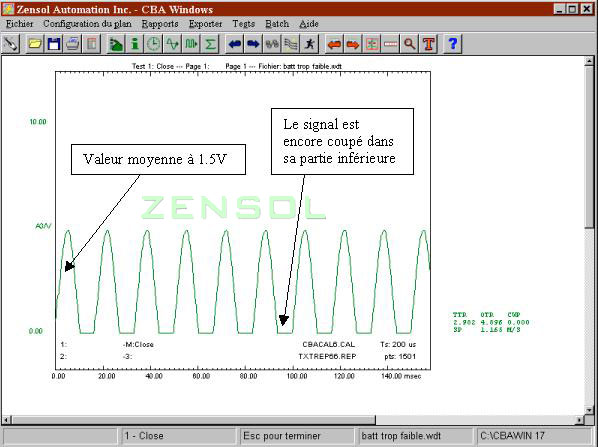
Task: Click the "Ts: 200 us" graph label
Action: click(398, 344)
